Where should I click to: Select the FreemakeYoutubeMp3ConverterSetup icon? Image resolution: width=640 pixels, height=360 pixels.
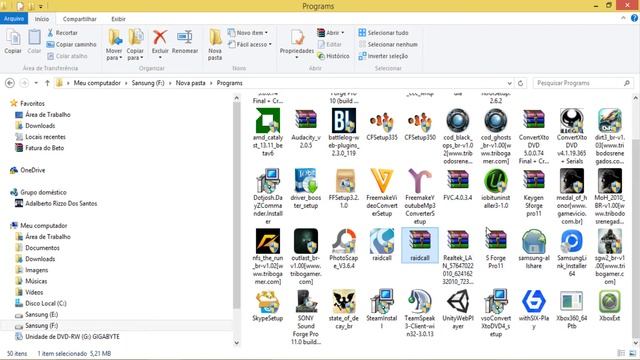[x=420, y=181]
